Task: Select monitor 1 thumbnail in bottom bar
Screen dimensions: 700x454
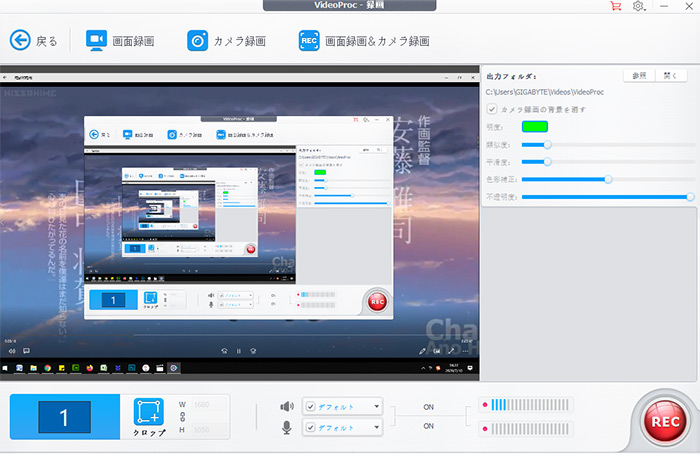Action: point(64,417)
